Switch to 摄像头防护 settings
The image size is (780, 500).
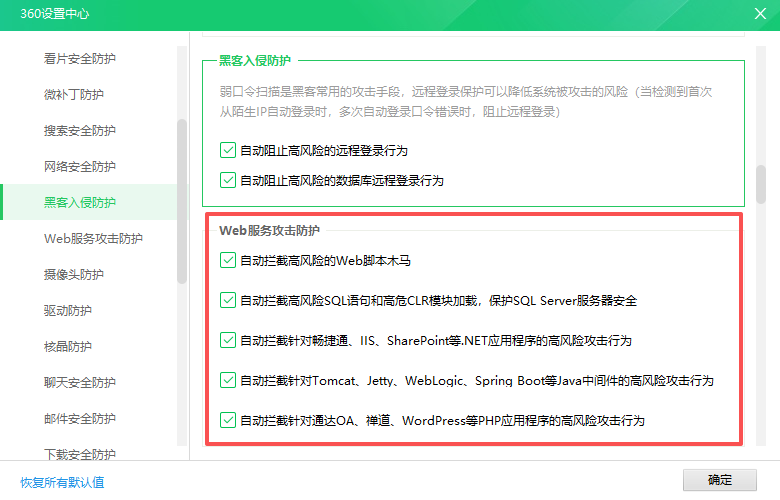[74, 274]
